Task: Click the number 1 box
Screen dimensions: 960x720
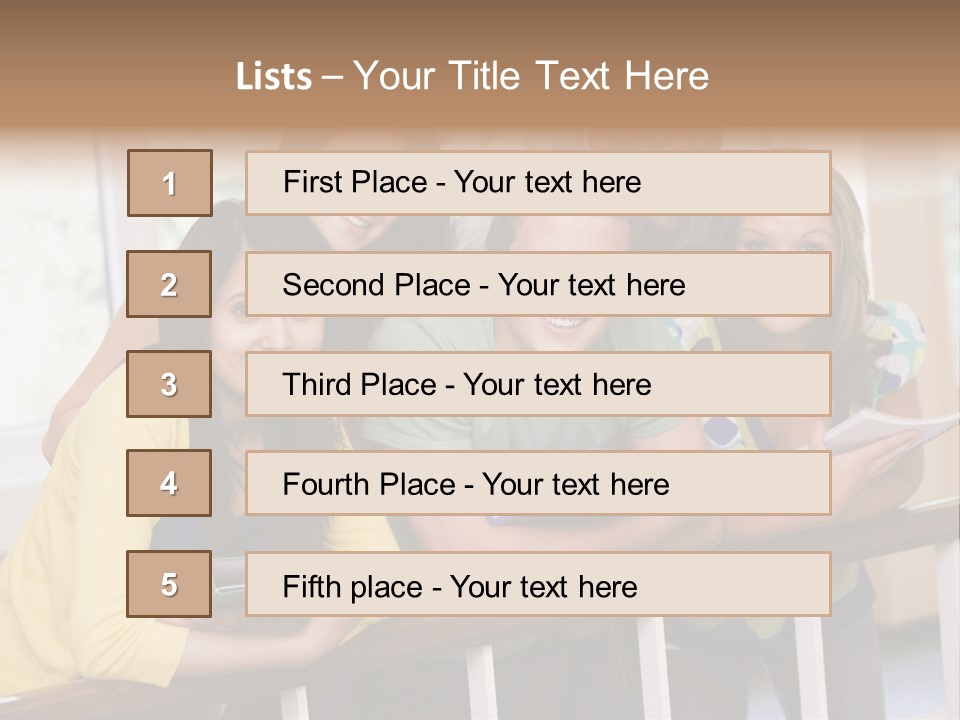Action: click(x=169, y=183)
